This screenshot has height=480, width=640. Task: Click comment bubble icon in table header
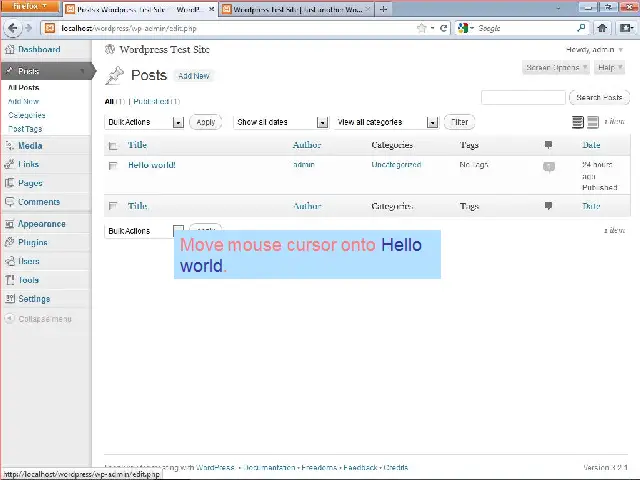[x=549, y=144]
